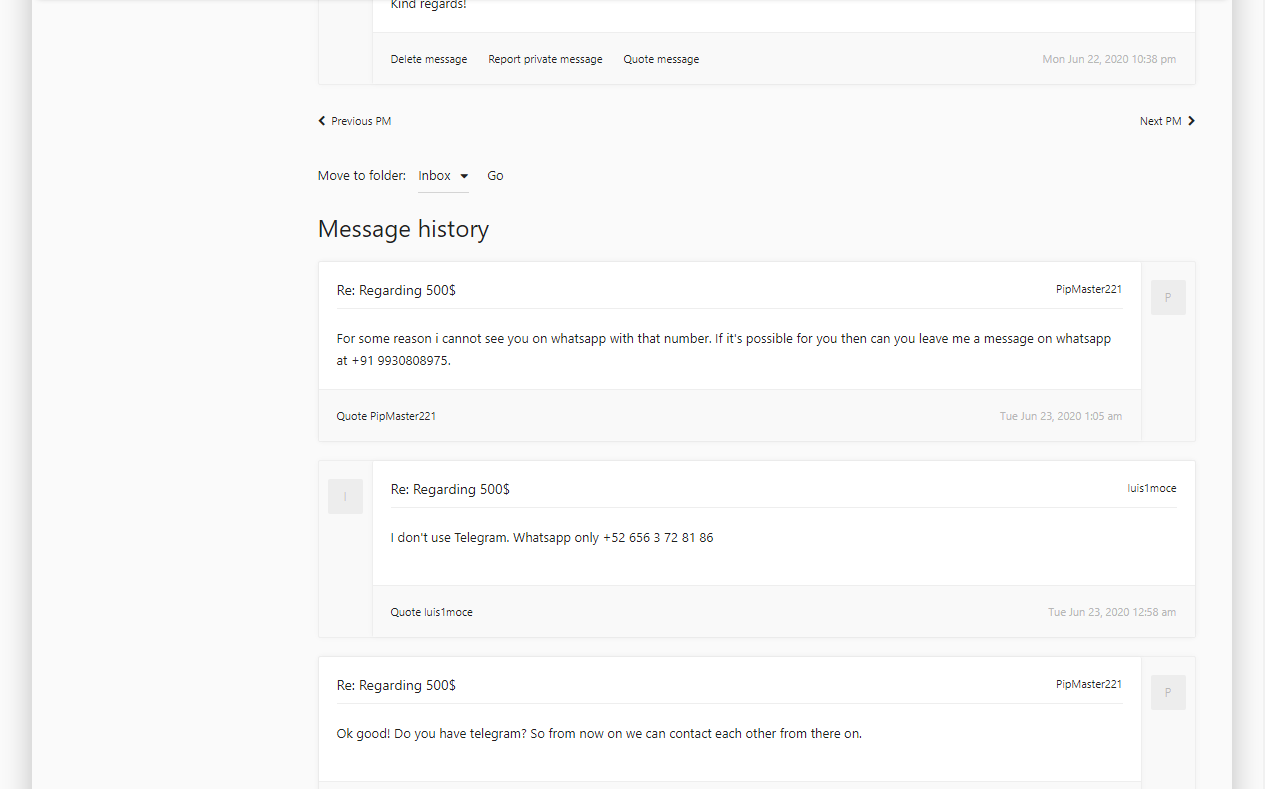Open luis1moce avatar placeholder
This screenshot has height=789, width=1265.
pyautogui.click(x=345, y=497)
